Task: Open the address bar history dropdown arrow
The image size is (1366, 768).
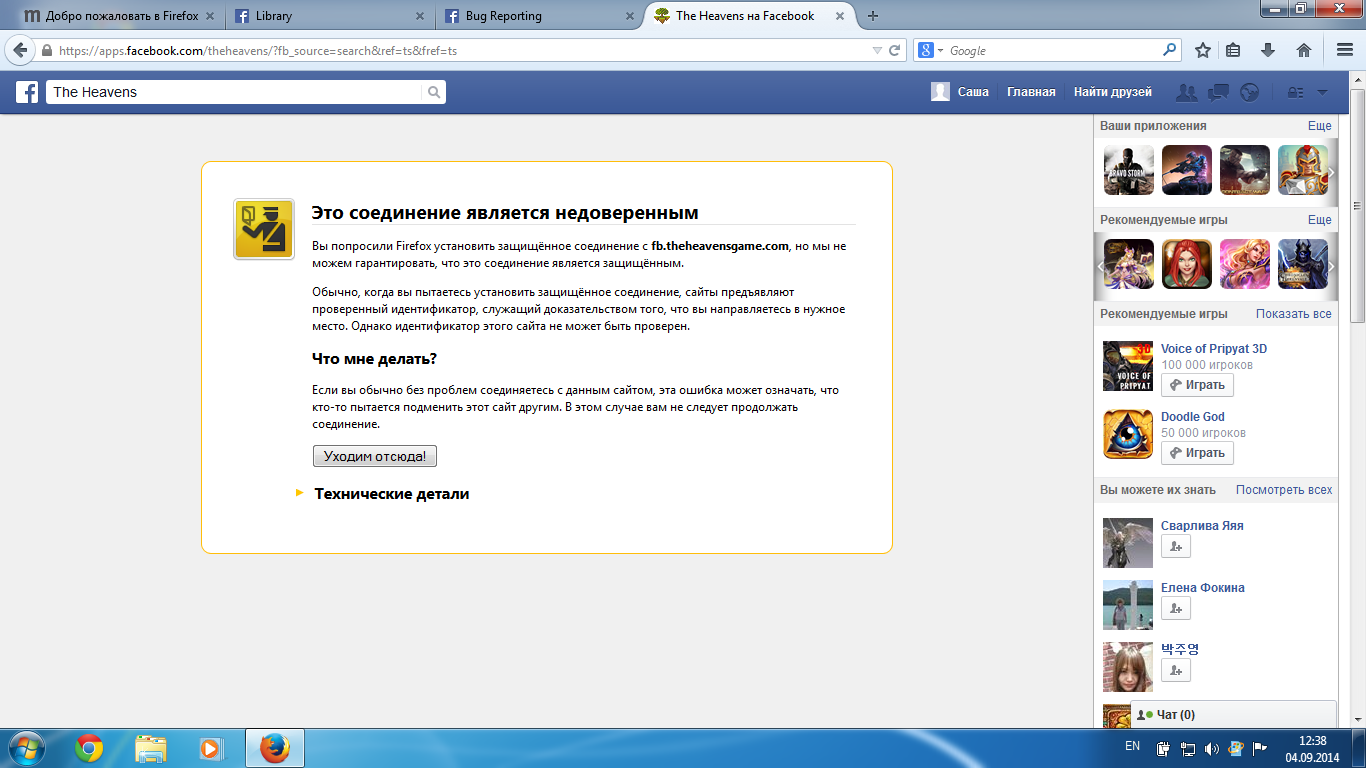Action: [877, 50]
